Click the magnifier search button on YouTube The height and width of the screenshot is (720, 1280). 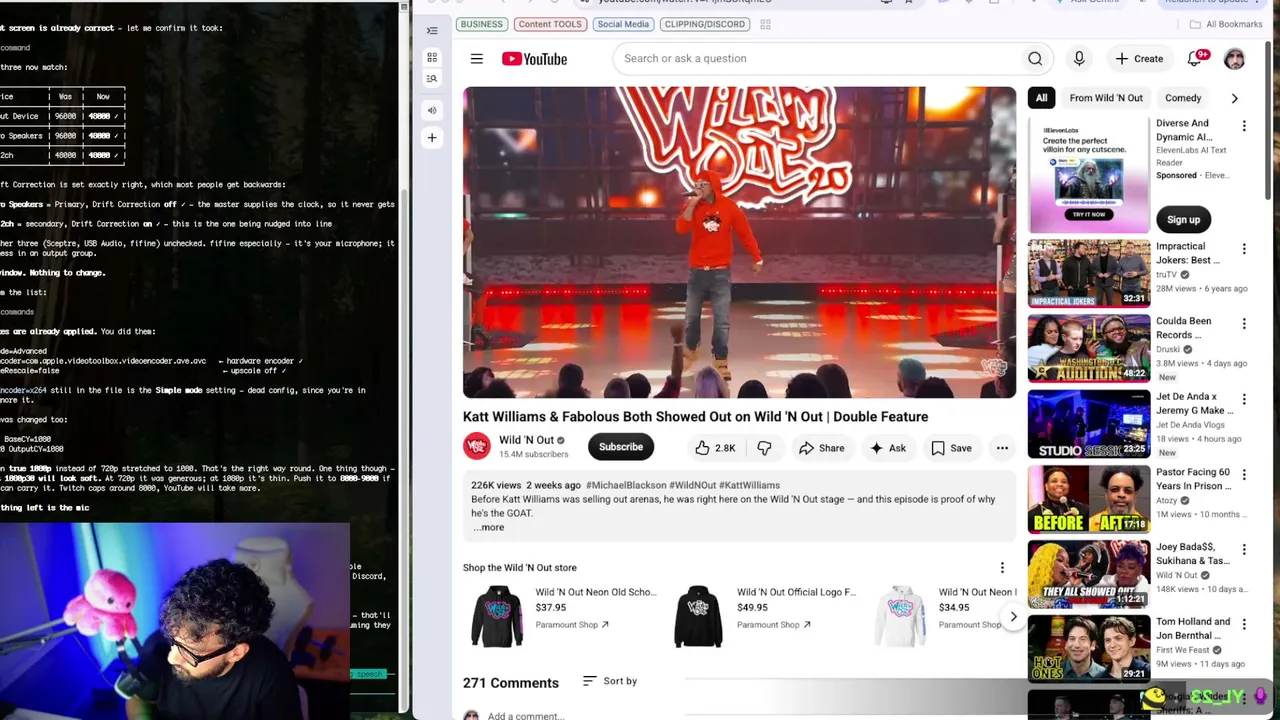coord(1035,59)
